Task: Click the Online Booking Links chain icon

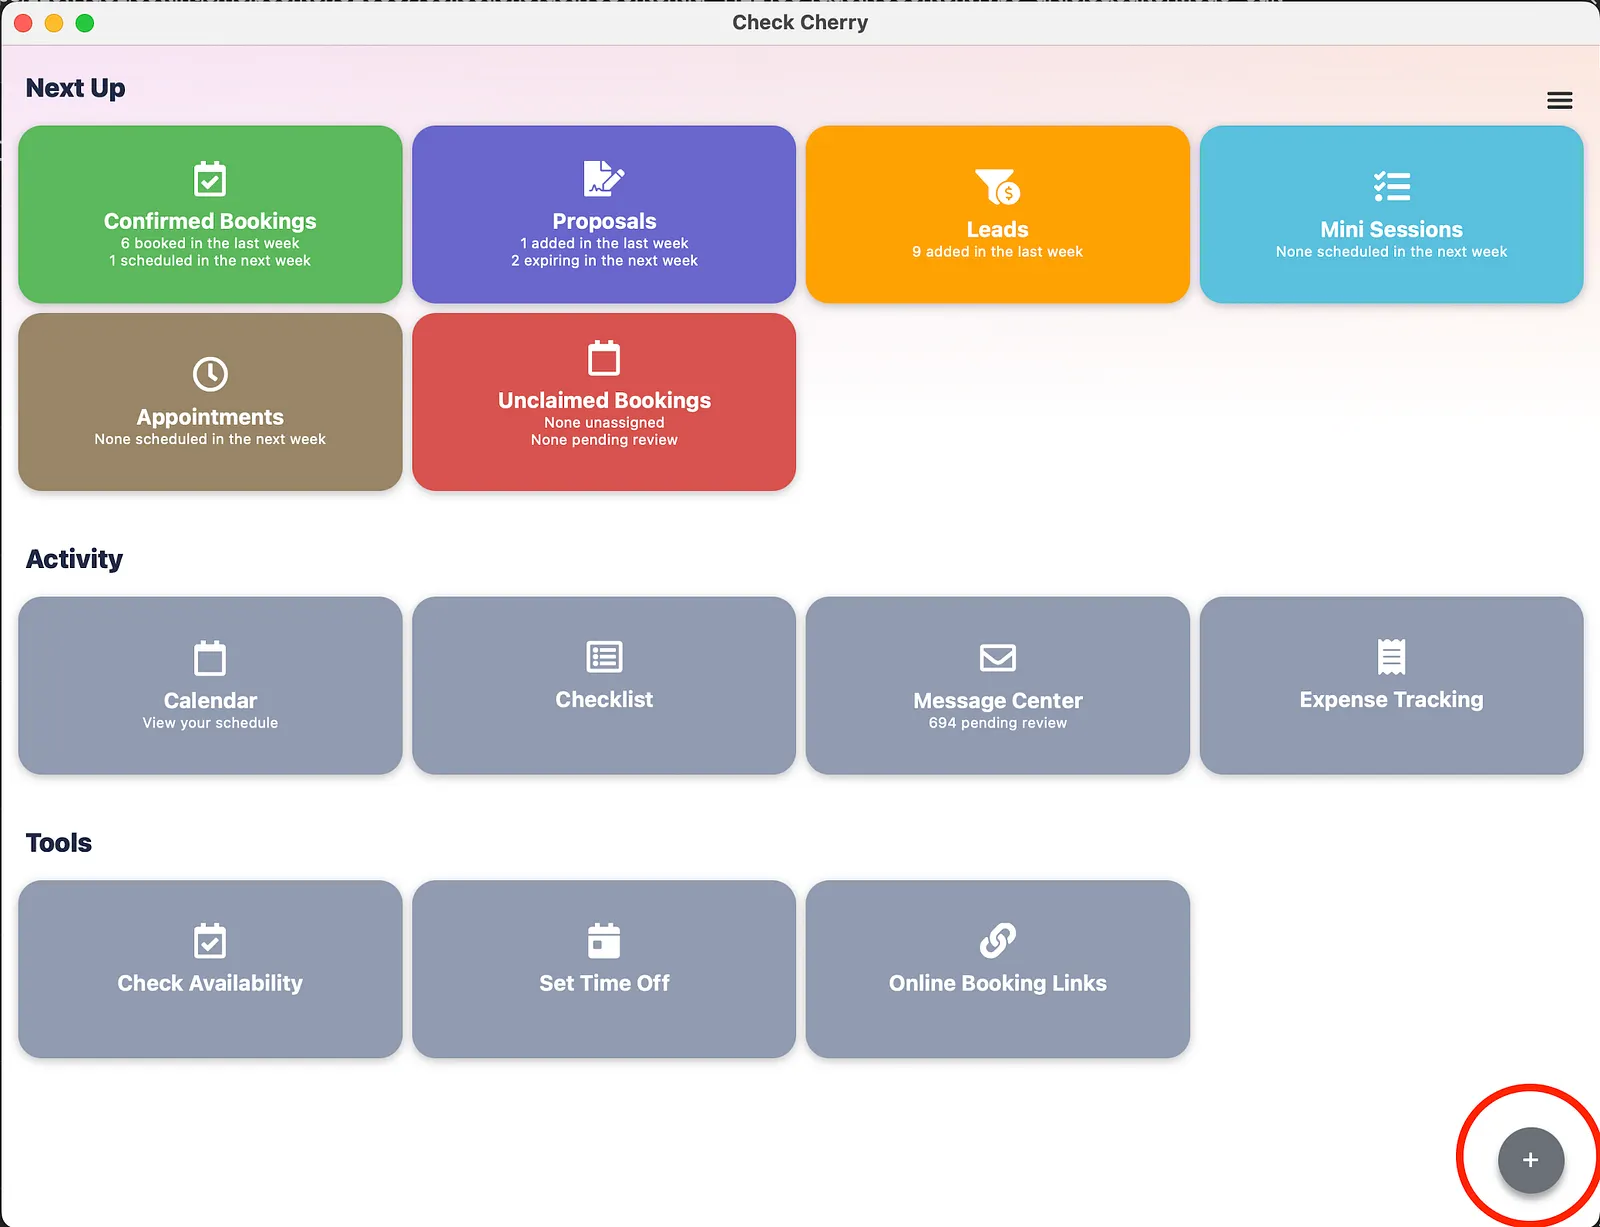Action: pyautogui.click(x=998, y=940)
